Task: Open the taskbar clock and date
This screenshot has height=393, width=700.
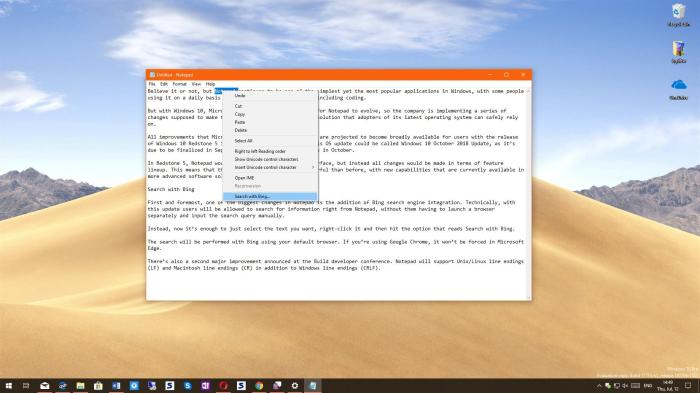Action: [x=668, y=386]
